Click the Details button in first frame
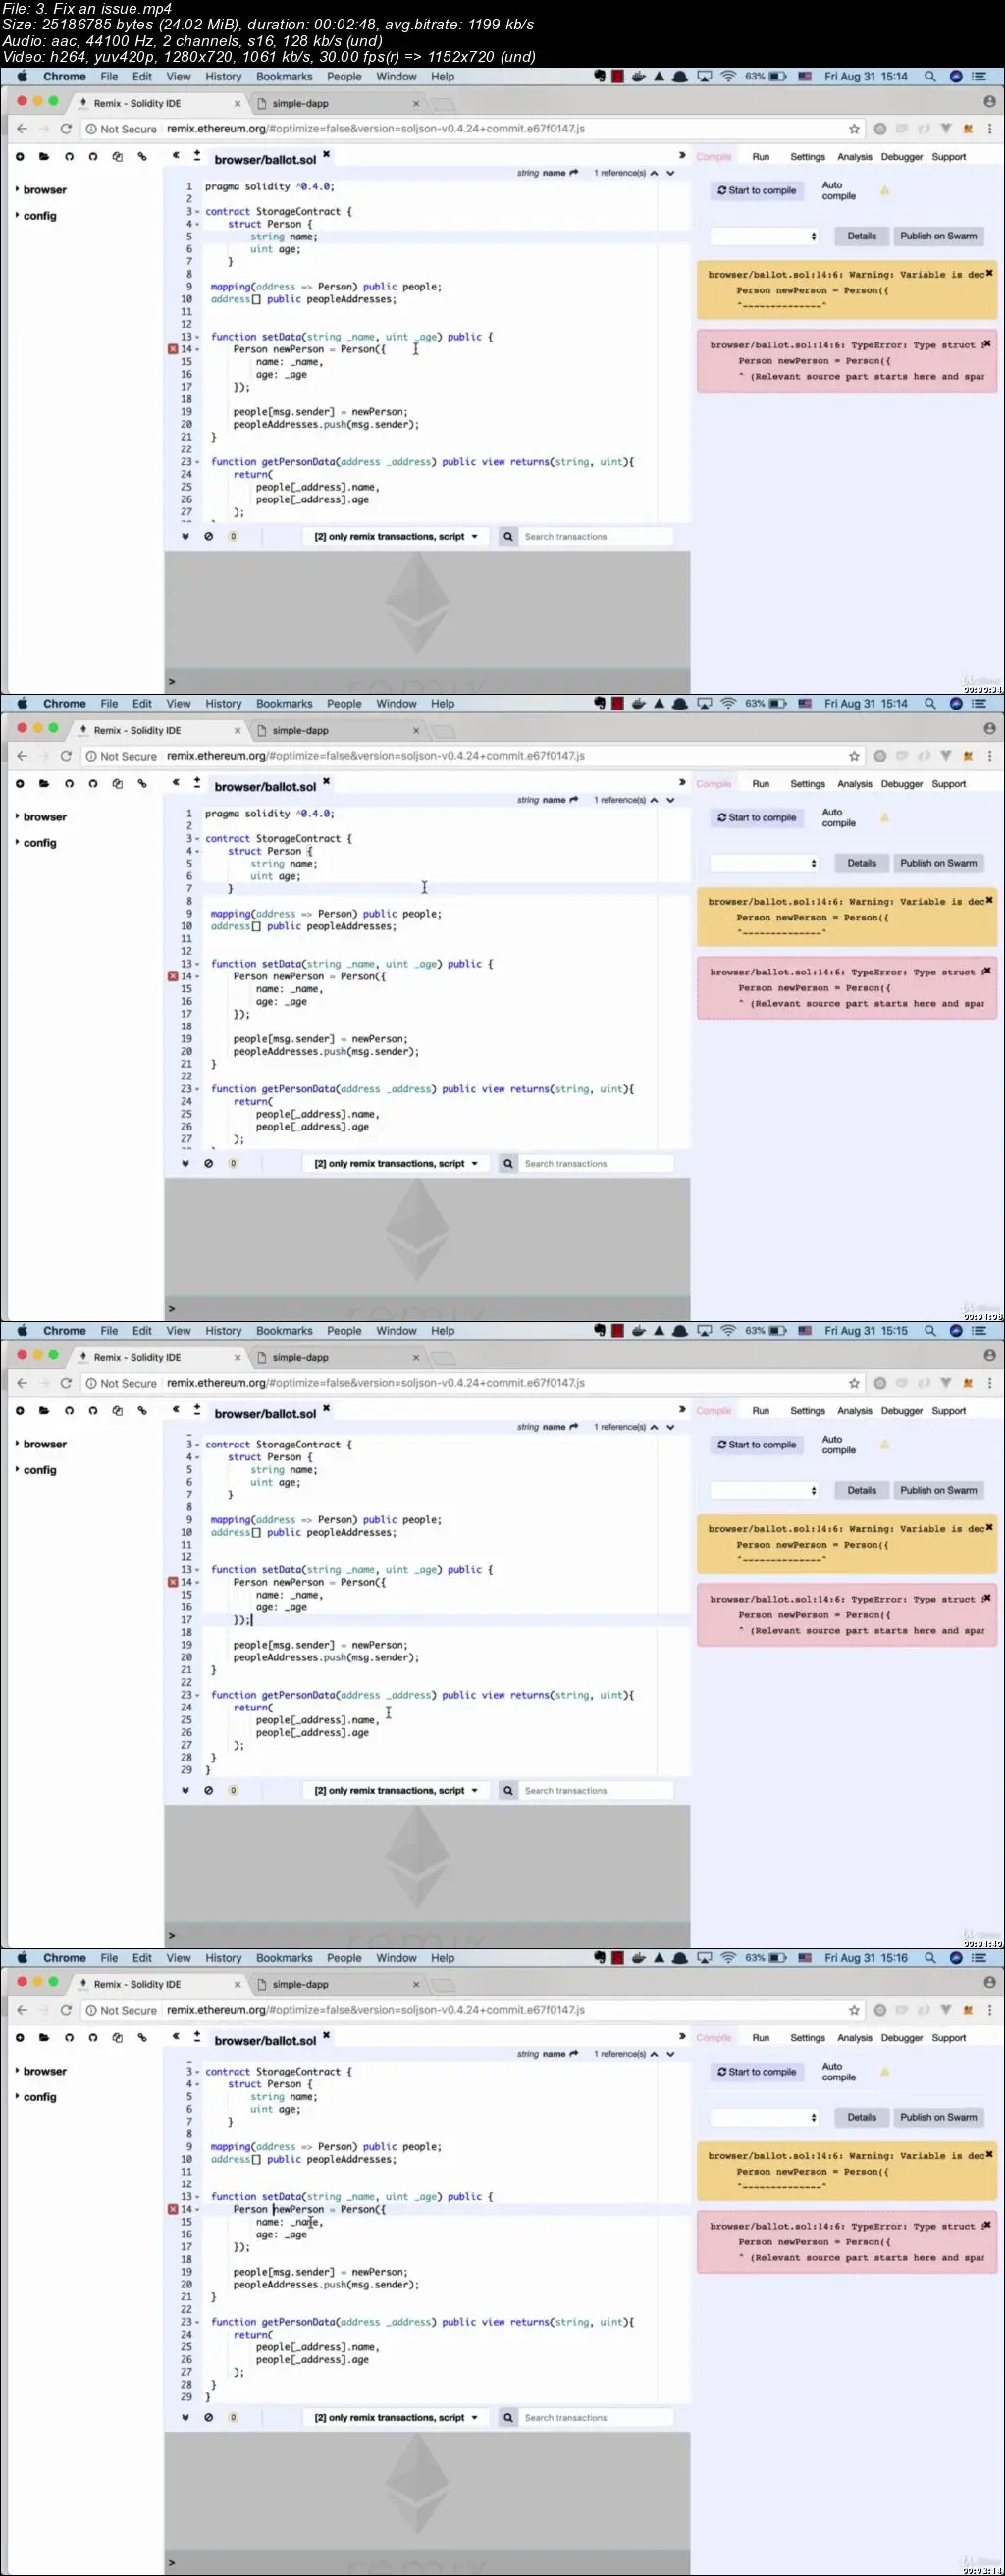 (862, 236)
